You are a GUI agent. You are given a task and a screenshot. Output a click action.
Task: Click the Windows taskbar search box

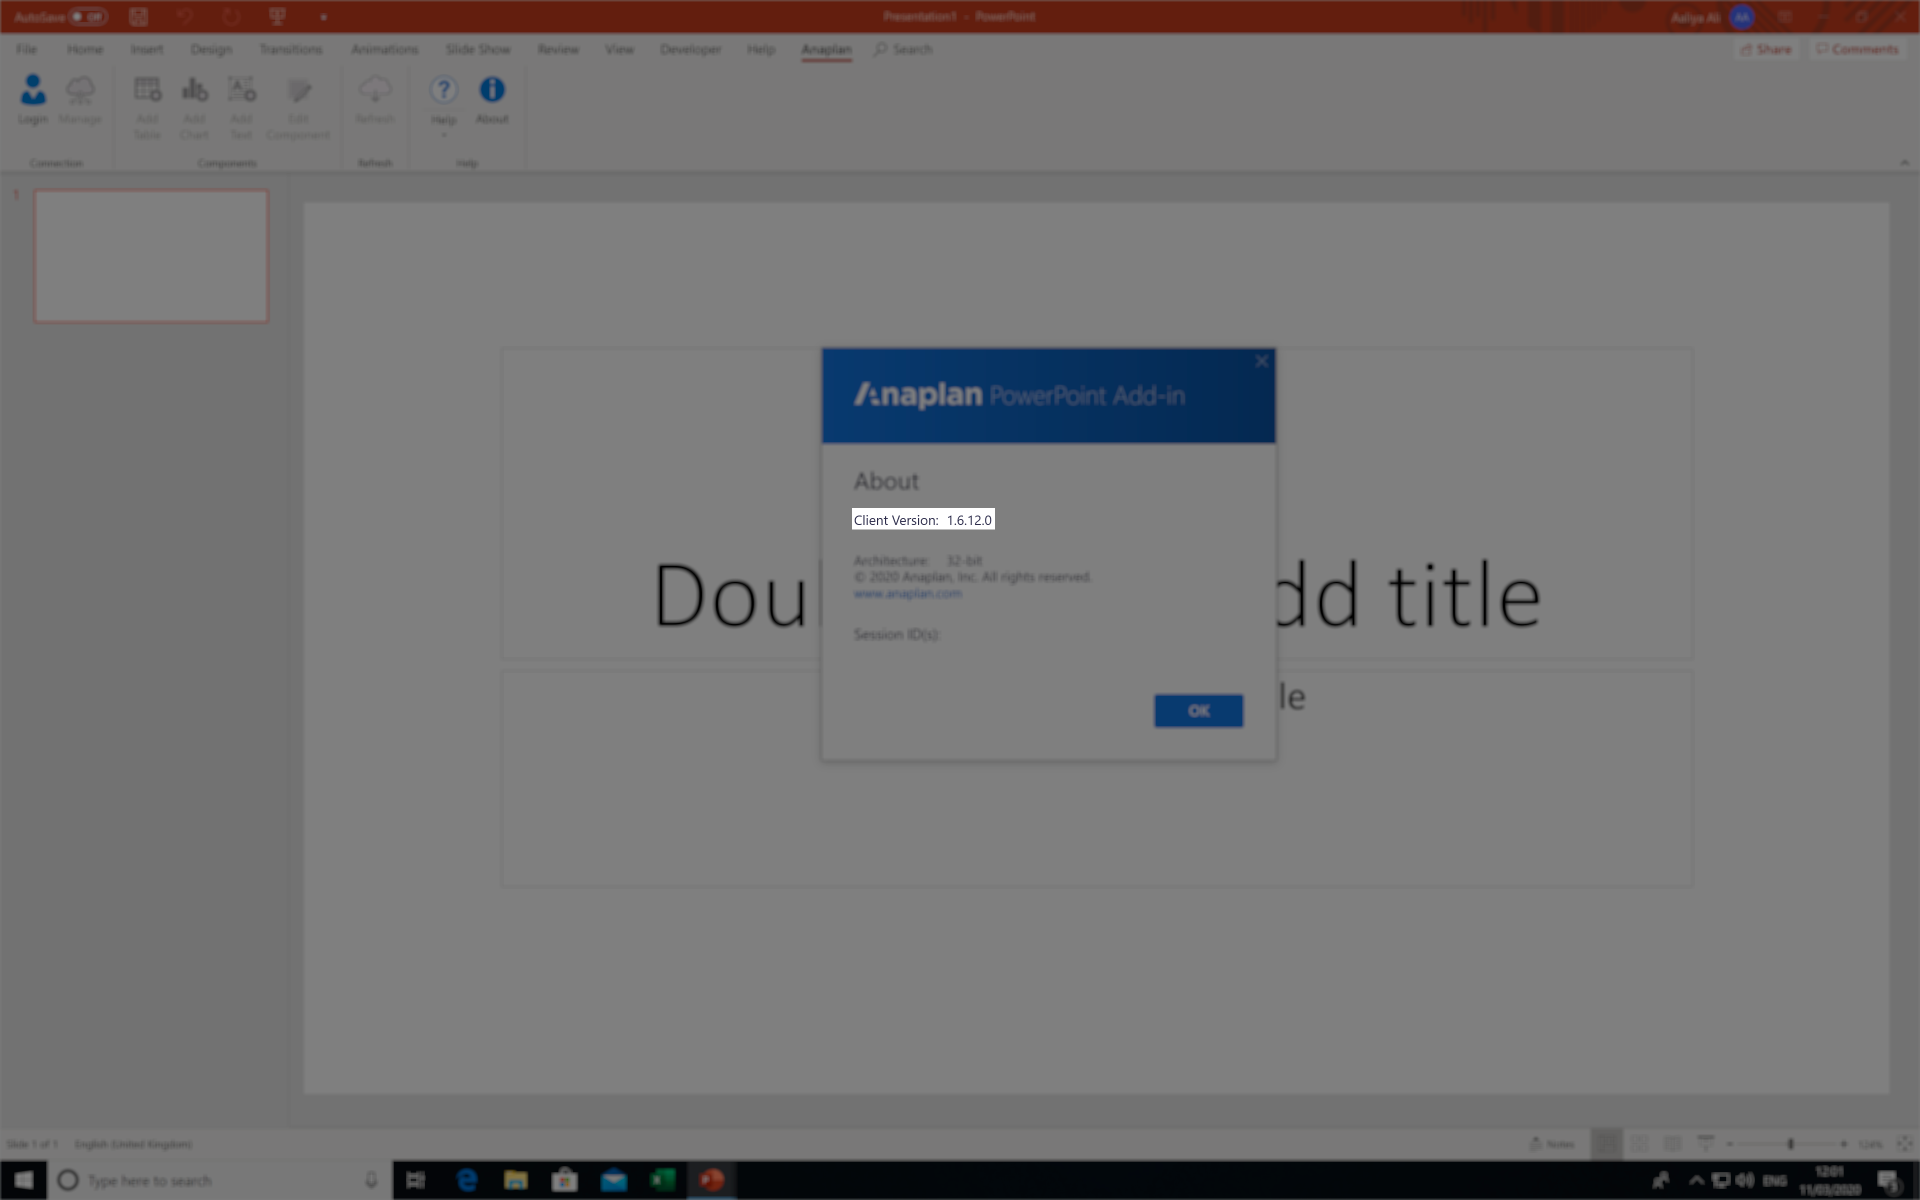pos(219,1181)
